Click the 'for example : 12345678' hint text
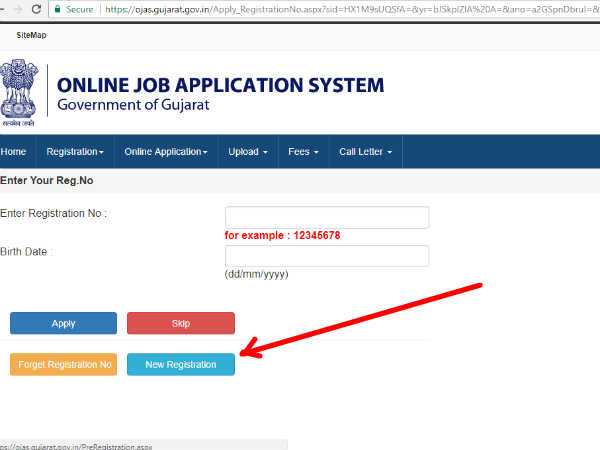600x450 pixels. (282, 235)
